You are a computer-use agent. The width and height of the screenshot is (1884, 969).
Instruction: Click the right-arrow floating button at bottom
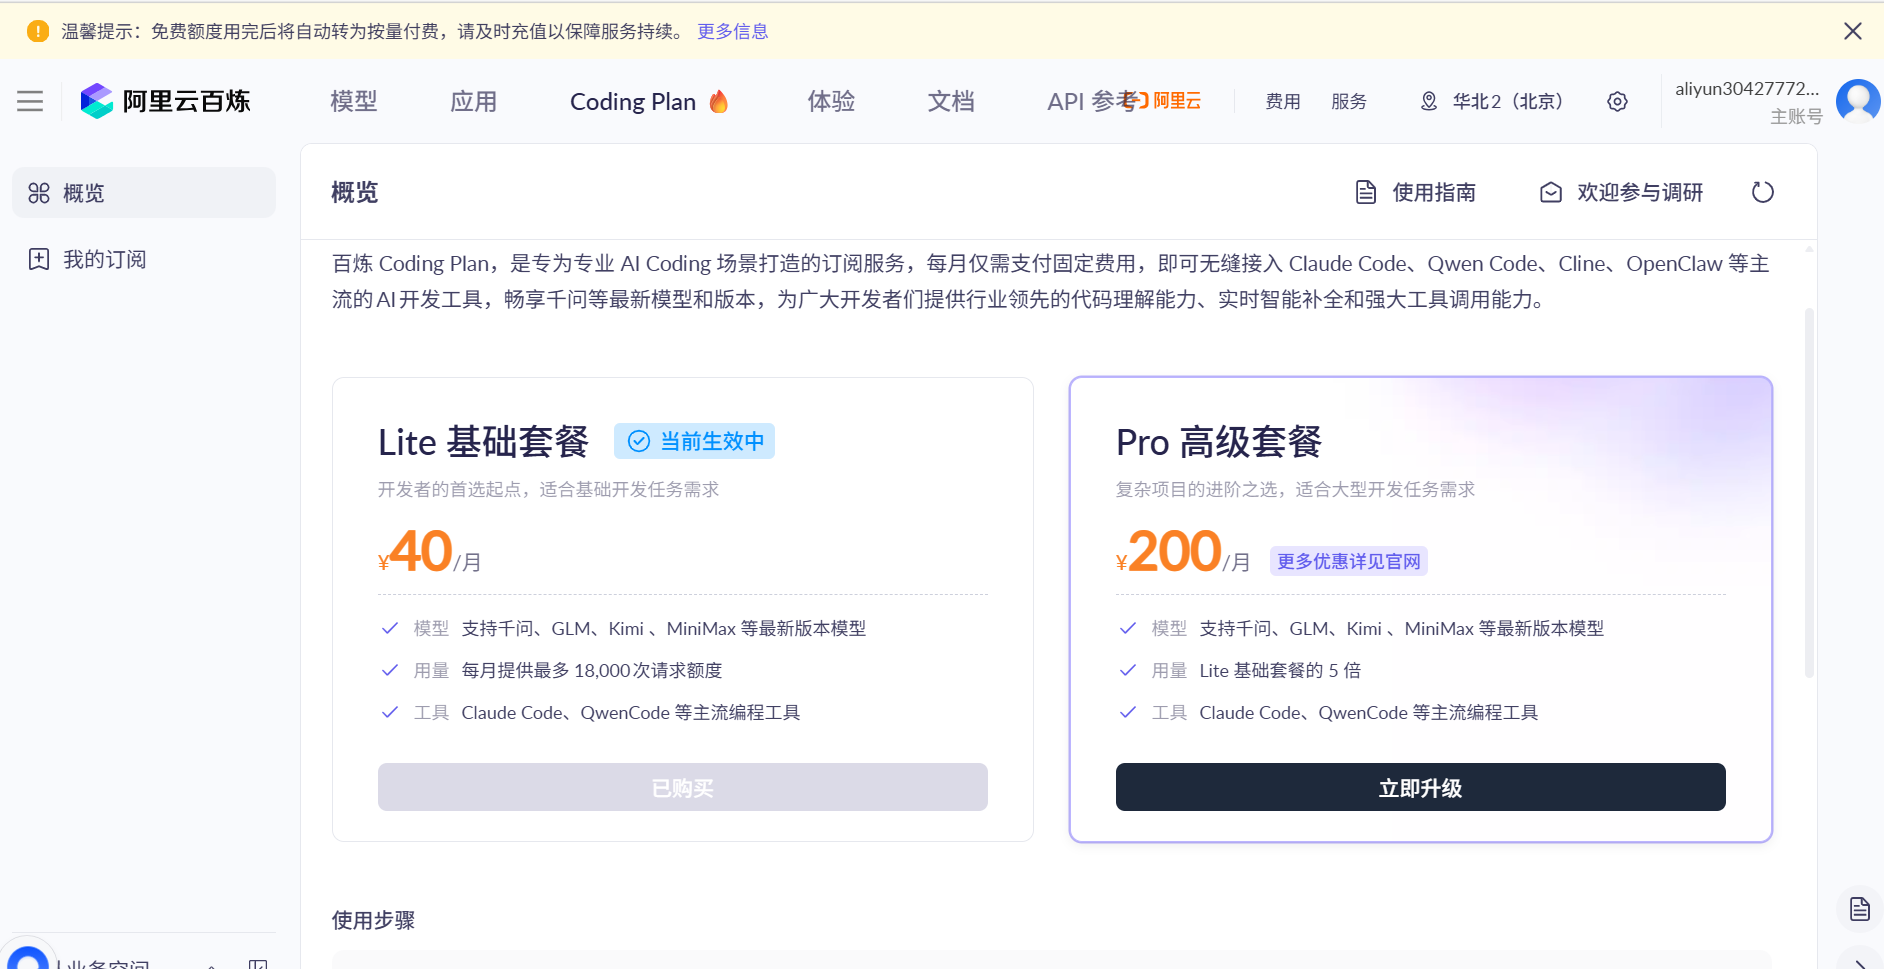1860,962
